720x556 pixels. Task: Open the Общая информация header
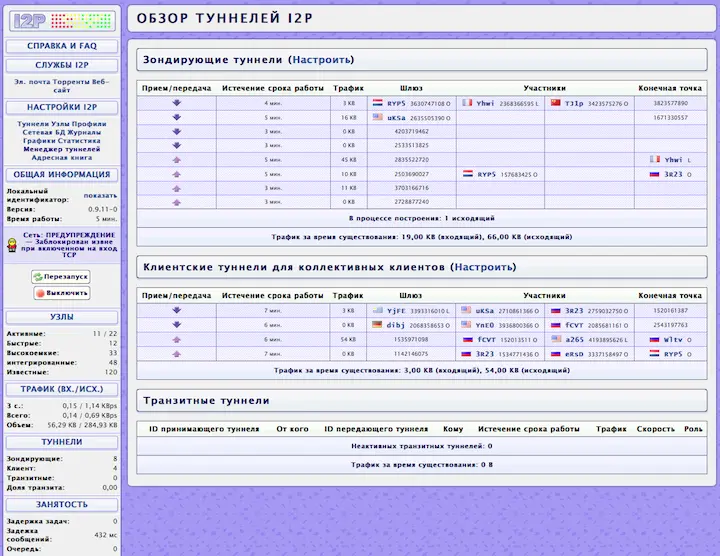point(62,174)
